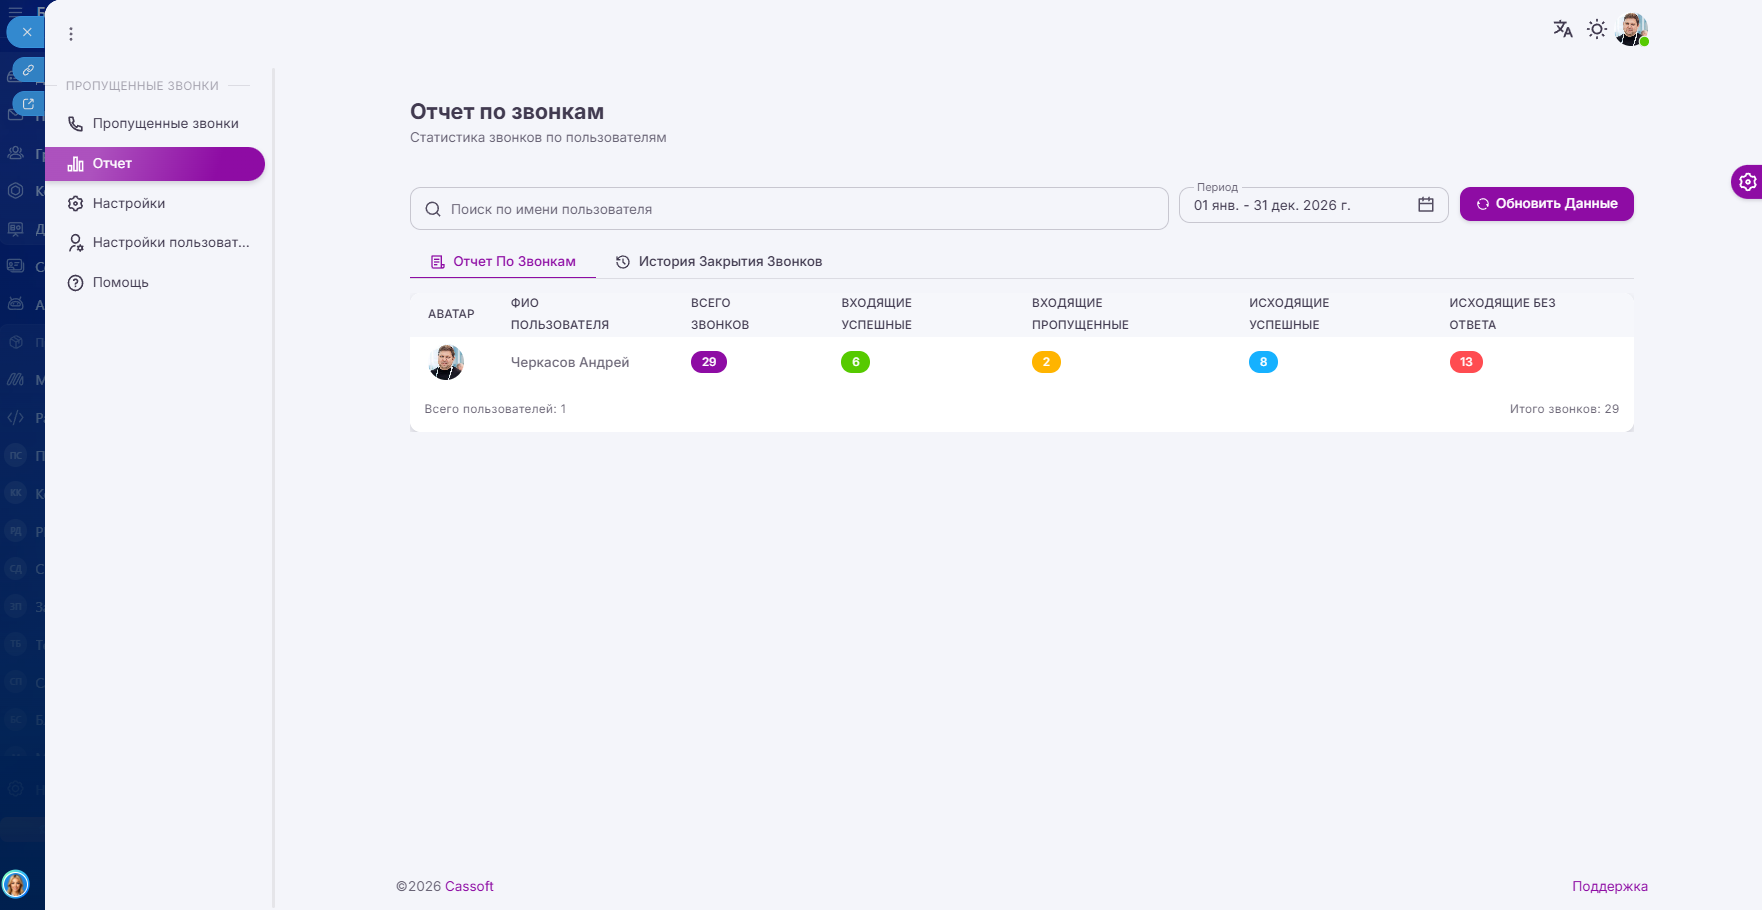Click the open in new window icon
Image resolution: width=1762 pixels, height=910 pixels.
28,103
